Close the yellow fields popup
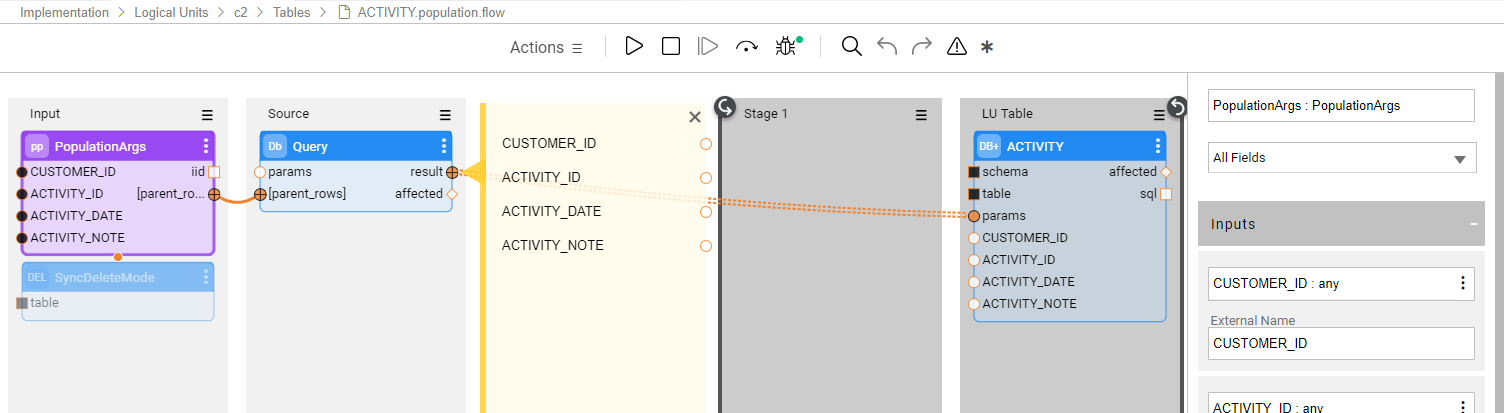 (695, 117)
